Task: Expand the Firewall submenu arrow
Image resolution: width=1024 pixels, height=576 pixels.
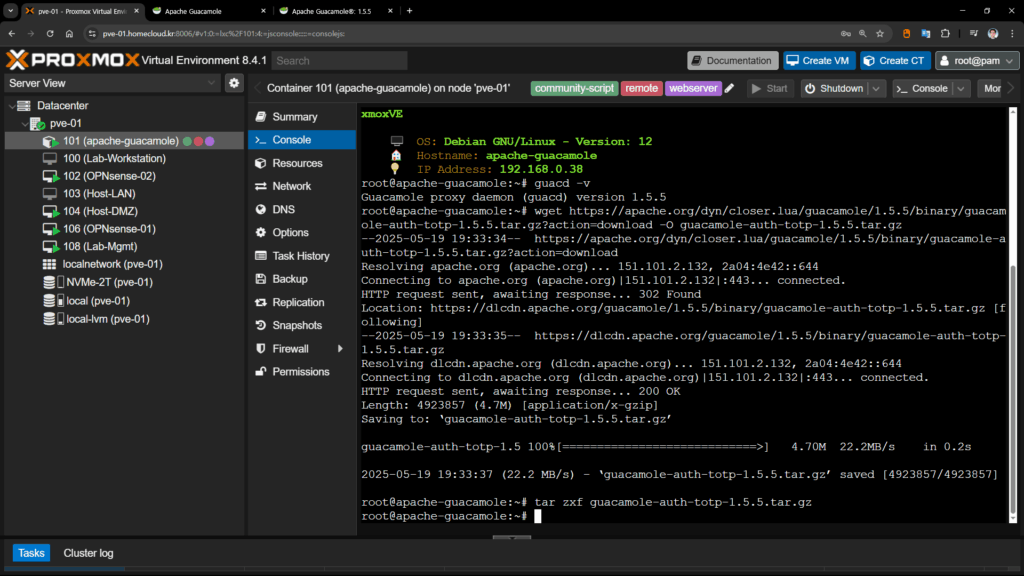Action: point(340,349)
